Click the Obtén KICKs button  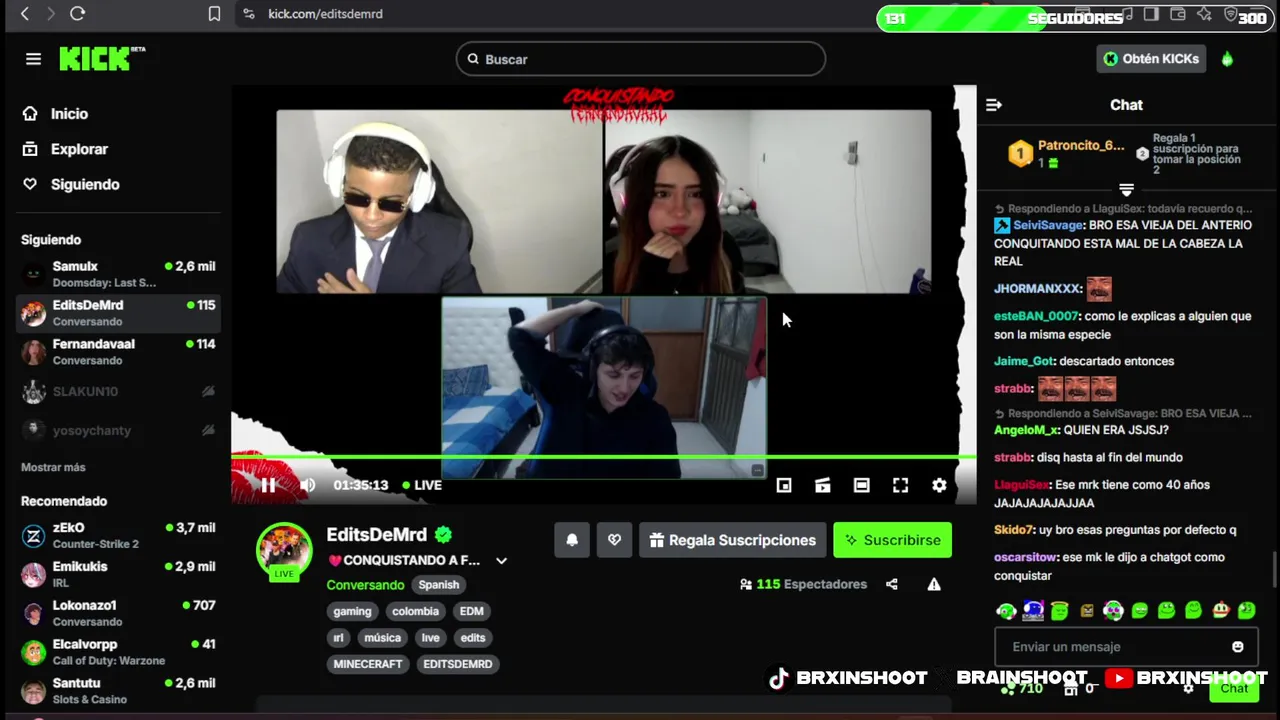tap(1151, 59)
